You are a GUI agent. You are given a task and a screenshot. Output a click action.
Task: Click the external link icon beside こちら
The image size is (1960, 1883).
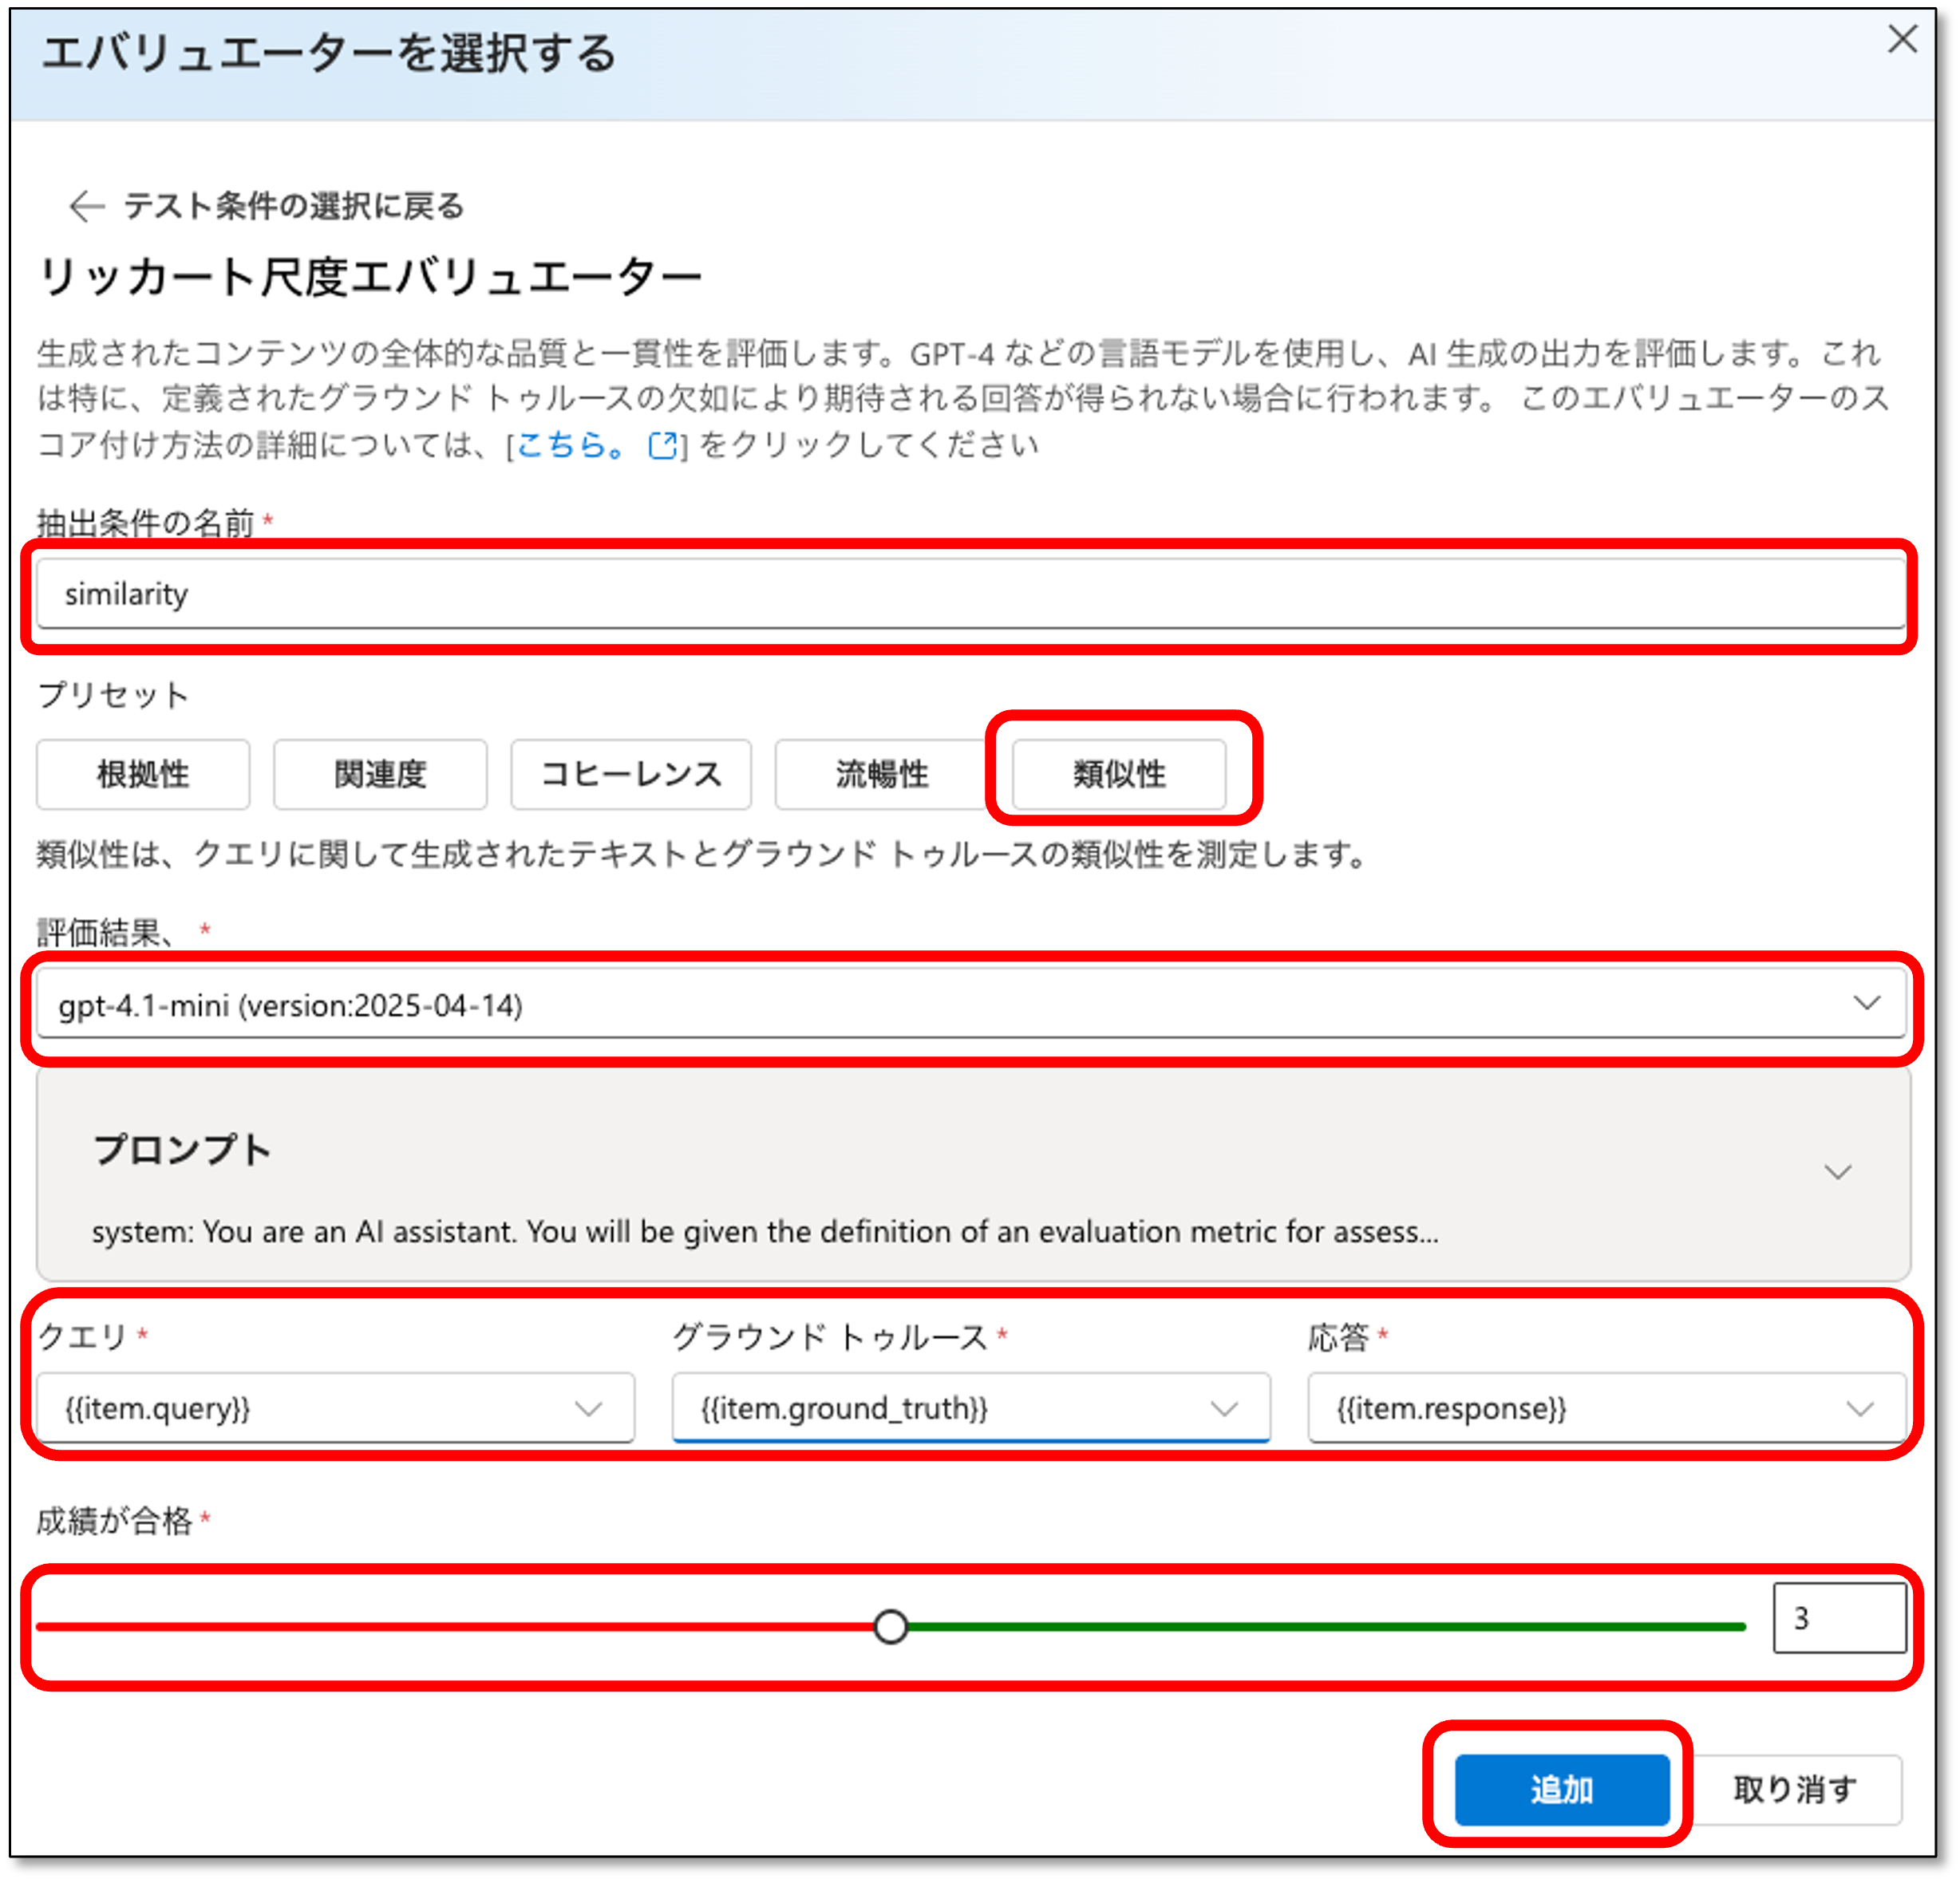pyautogui.click(x=663, y=445)
